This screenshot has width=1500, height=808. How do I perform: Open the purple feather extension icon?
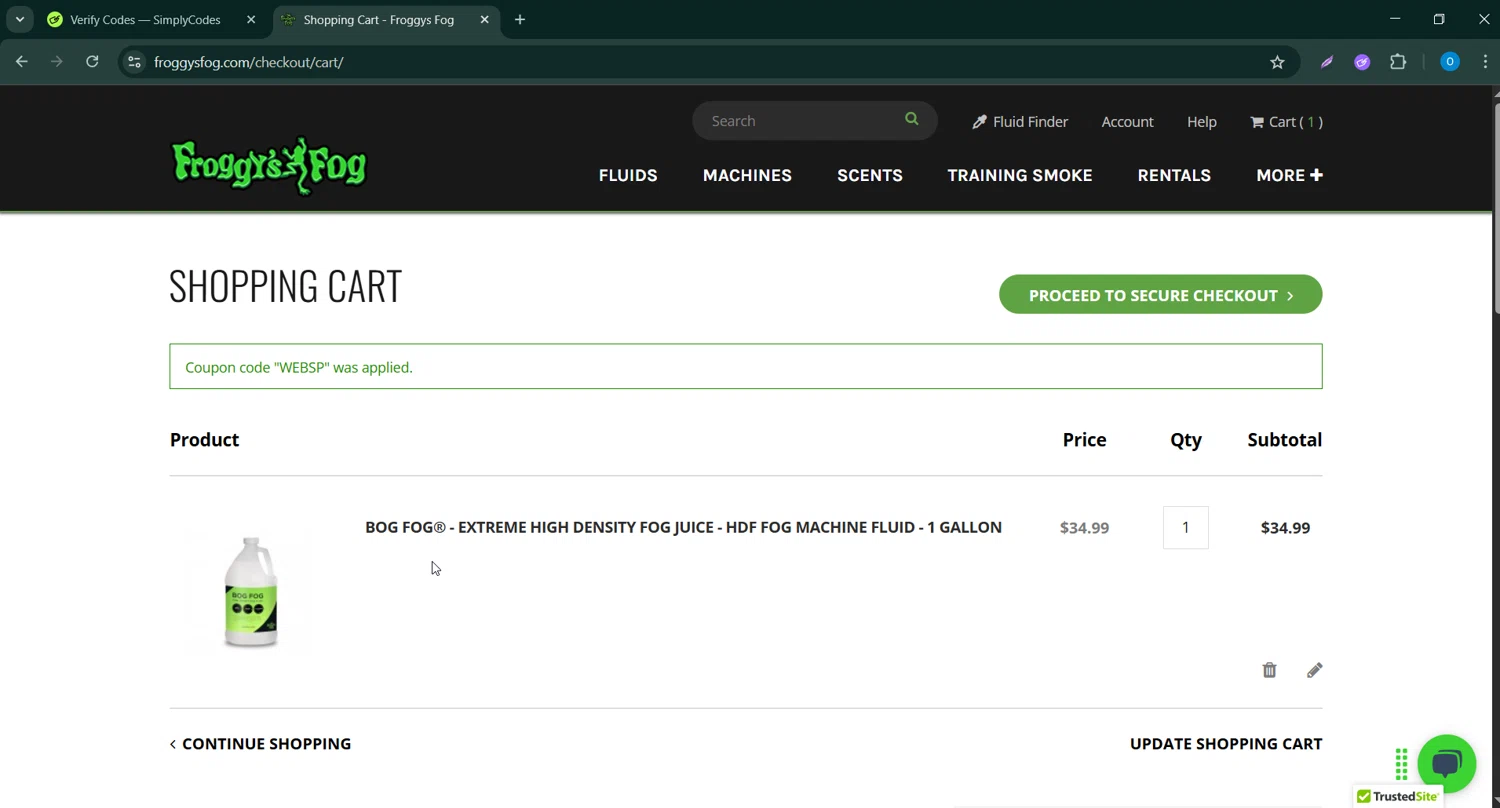(x=1327, y=62)
